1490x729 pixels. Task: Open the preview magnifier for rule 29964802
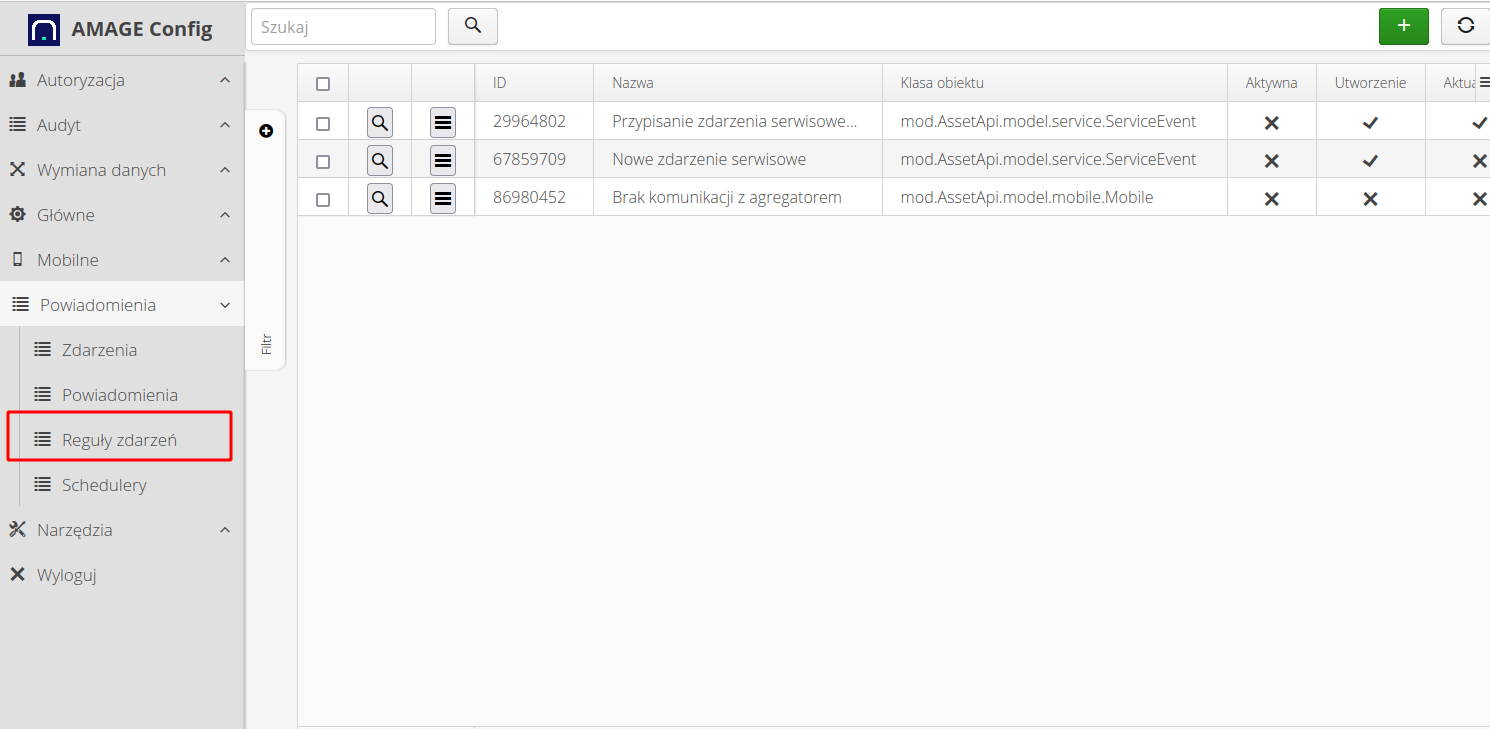pos(379,122)
